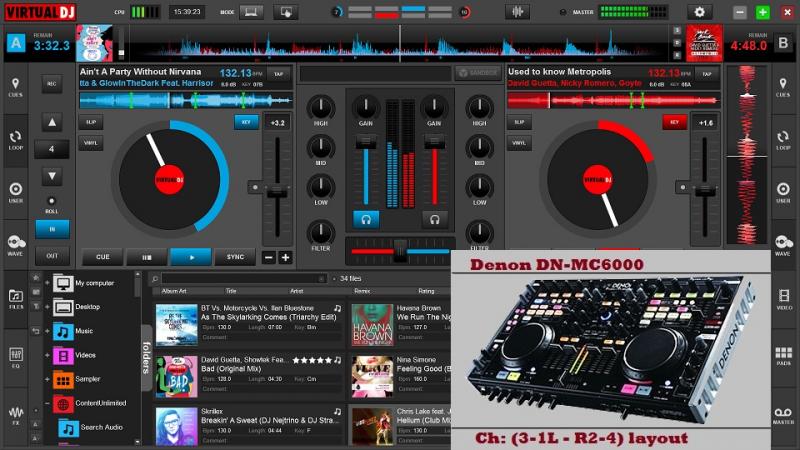Click deck A pitch slider handle

(x=277, y=192)
